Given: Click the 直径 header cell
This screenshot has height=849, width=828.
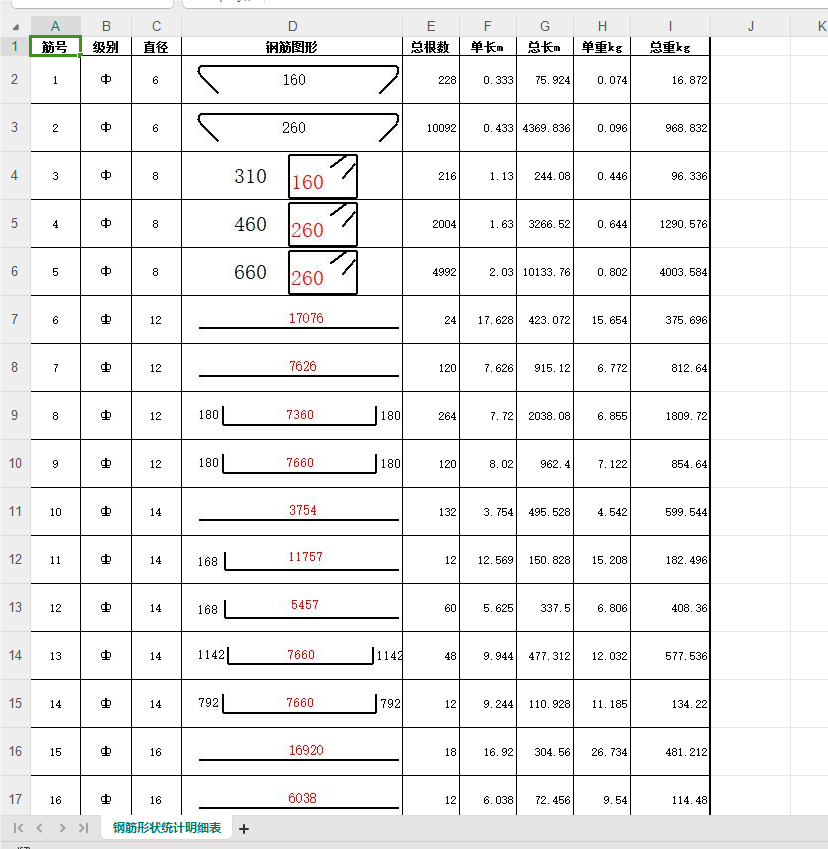Looking at the screenshot, I should [x=156, y=47].
